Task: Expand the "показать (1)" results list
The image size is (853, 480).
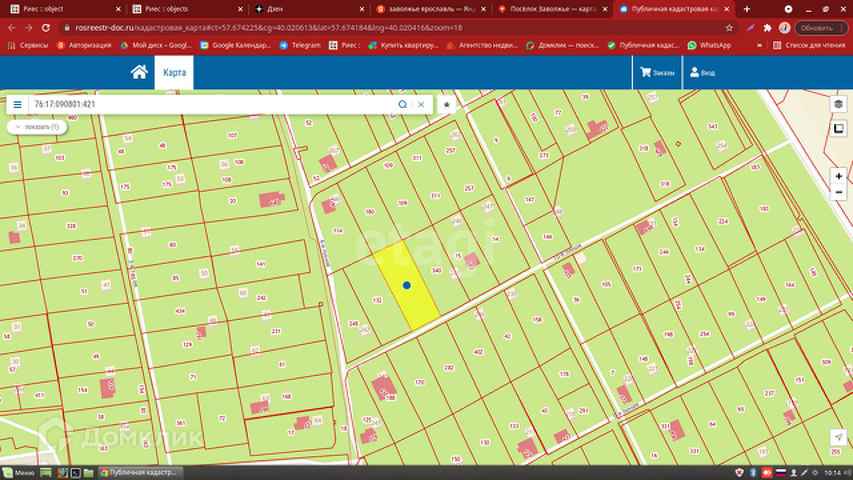Action: click(x=38, y=127)
